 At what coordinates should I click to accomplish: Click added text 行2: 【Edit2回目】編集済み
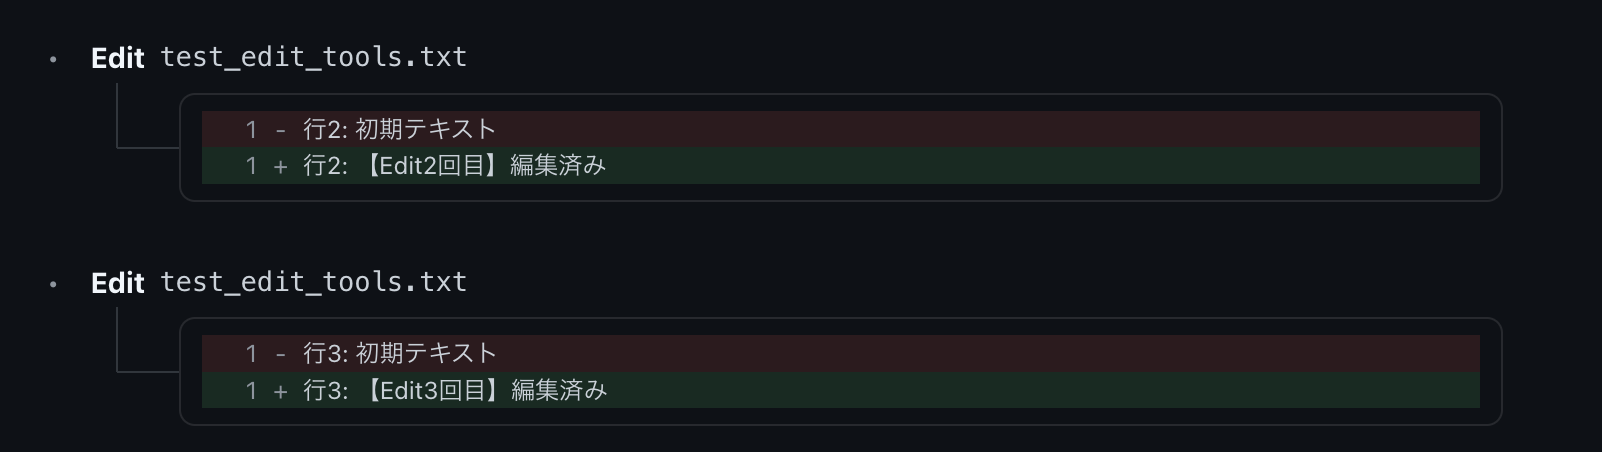click(455, 165)
